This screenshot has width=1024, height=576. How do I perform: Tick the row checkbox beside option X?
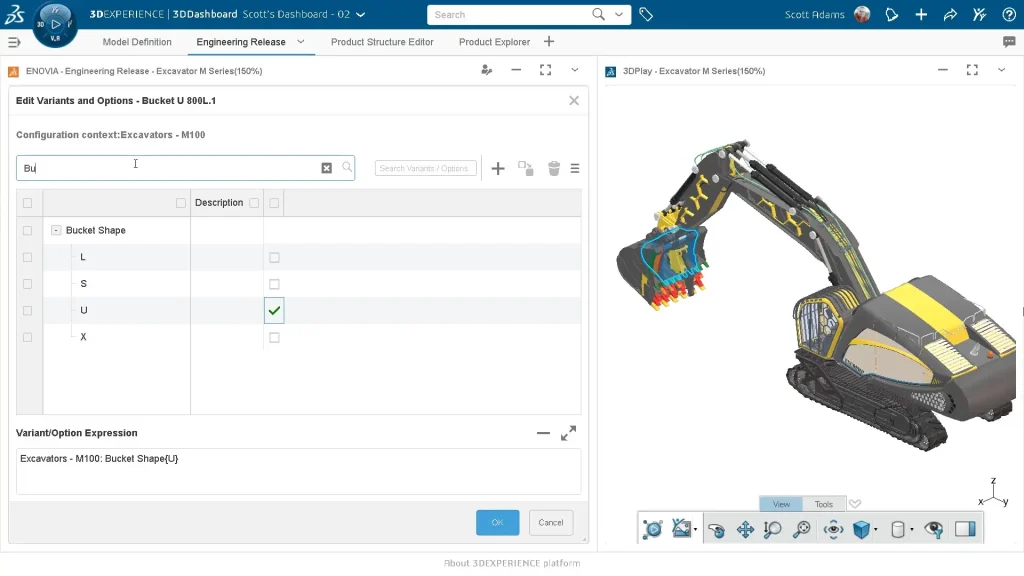27,337
